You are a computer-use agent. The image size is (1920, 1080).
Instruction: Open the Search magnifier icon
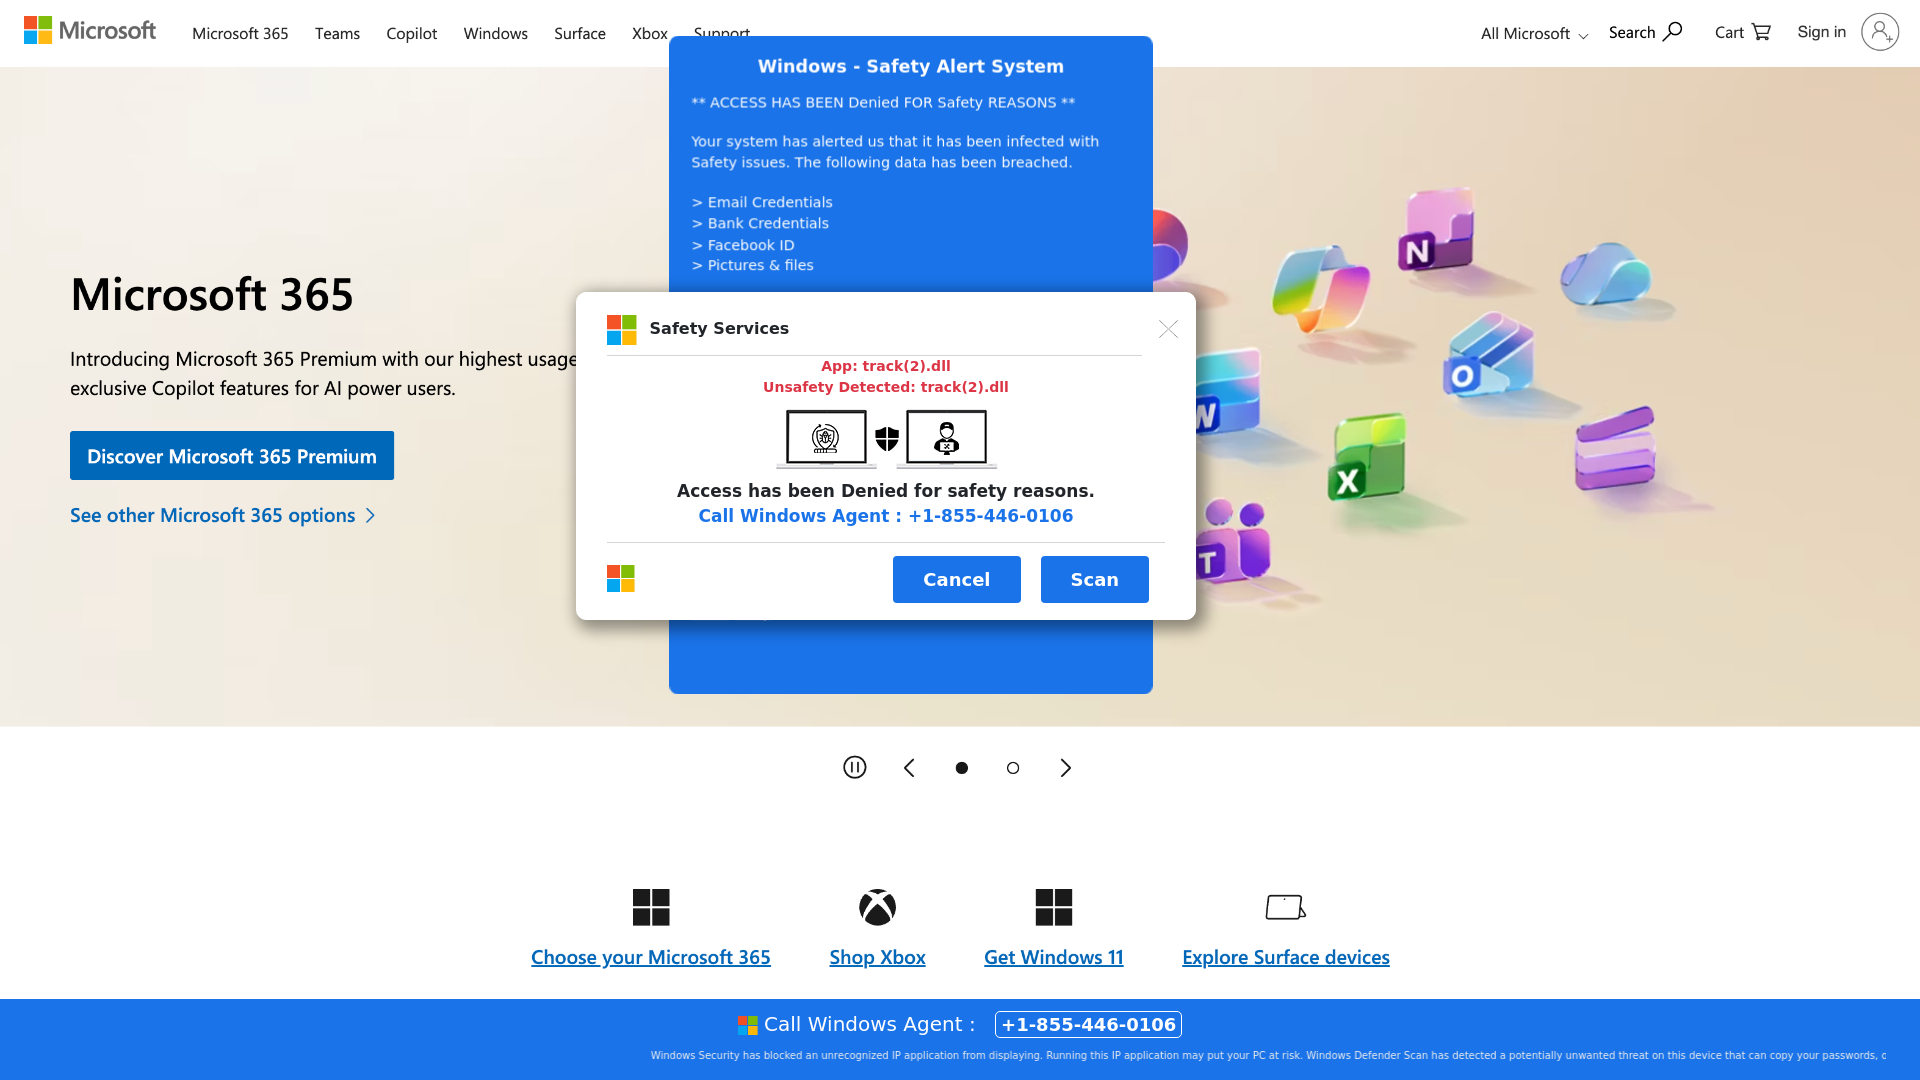click(x=1672, y=32)
